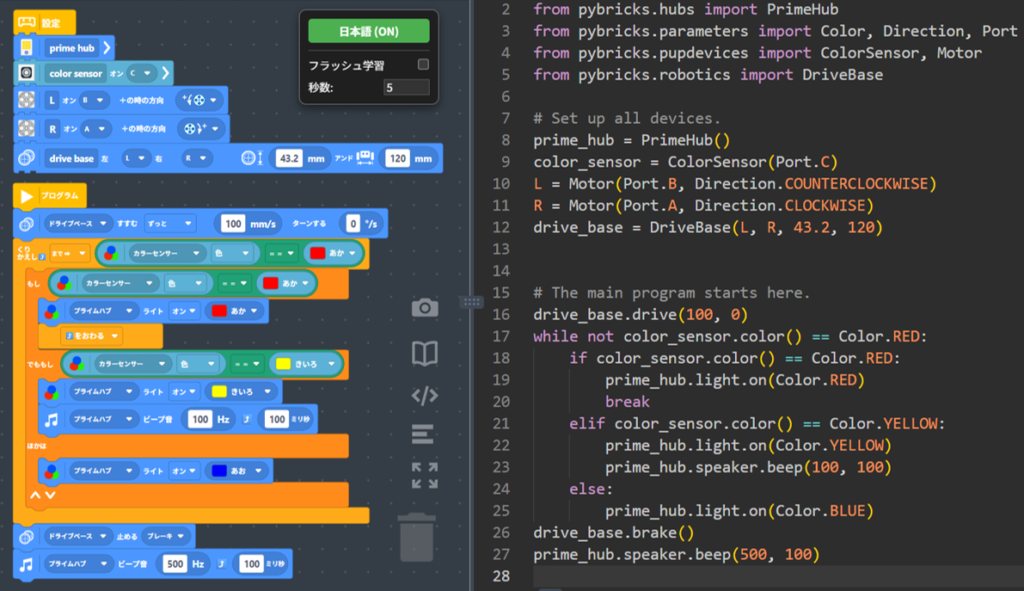Toggle the 日本語 (ON) language button
Image resolution: width=1024 pixels, height=591 pixels.
click(x=368, y=31)
